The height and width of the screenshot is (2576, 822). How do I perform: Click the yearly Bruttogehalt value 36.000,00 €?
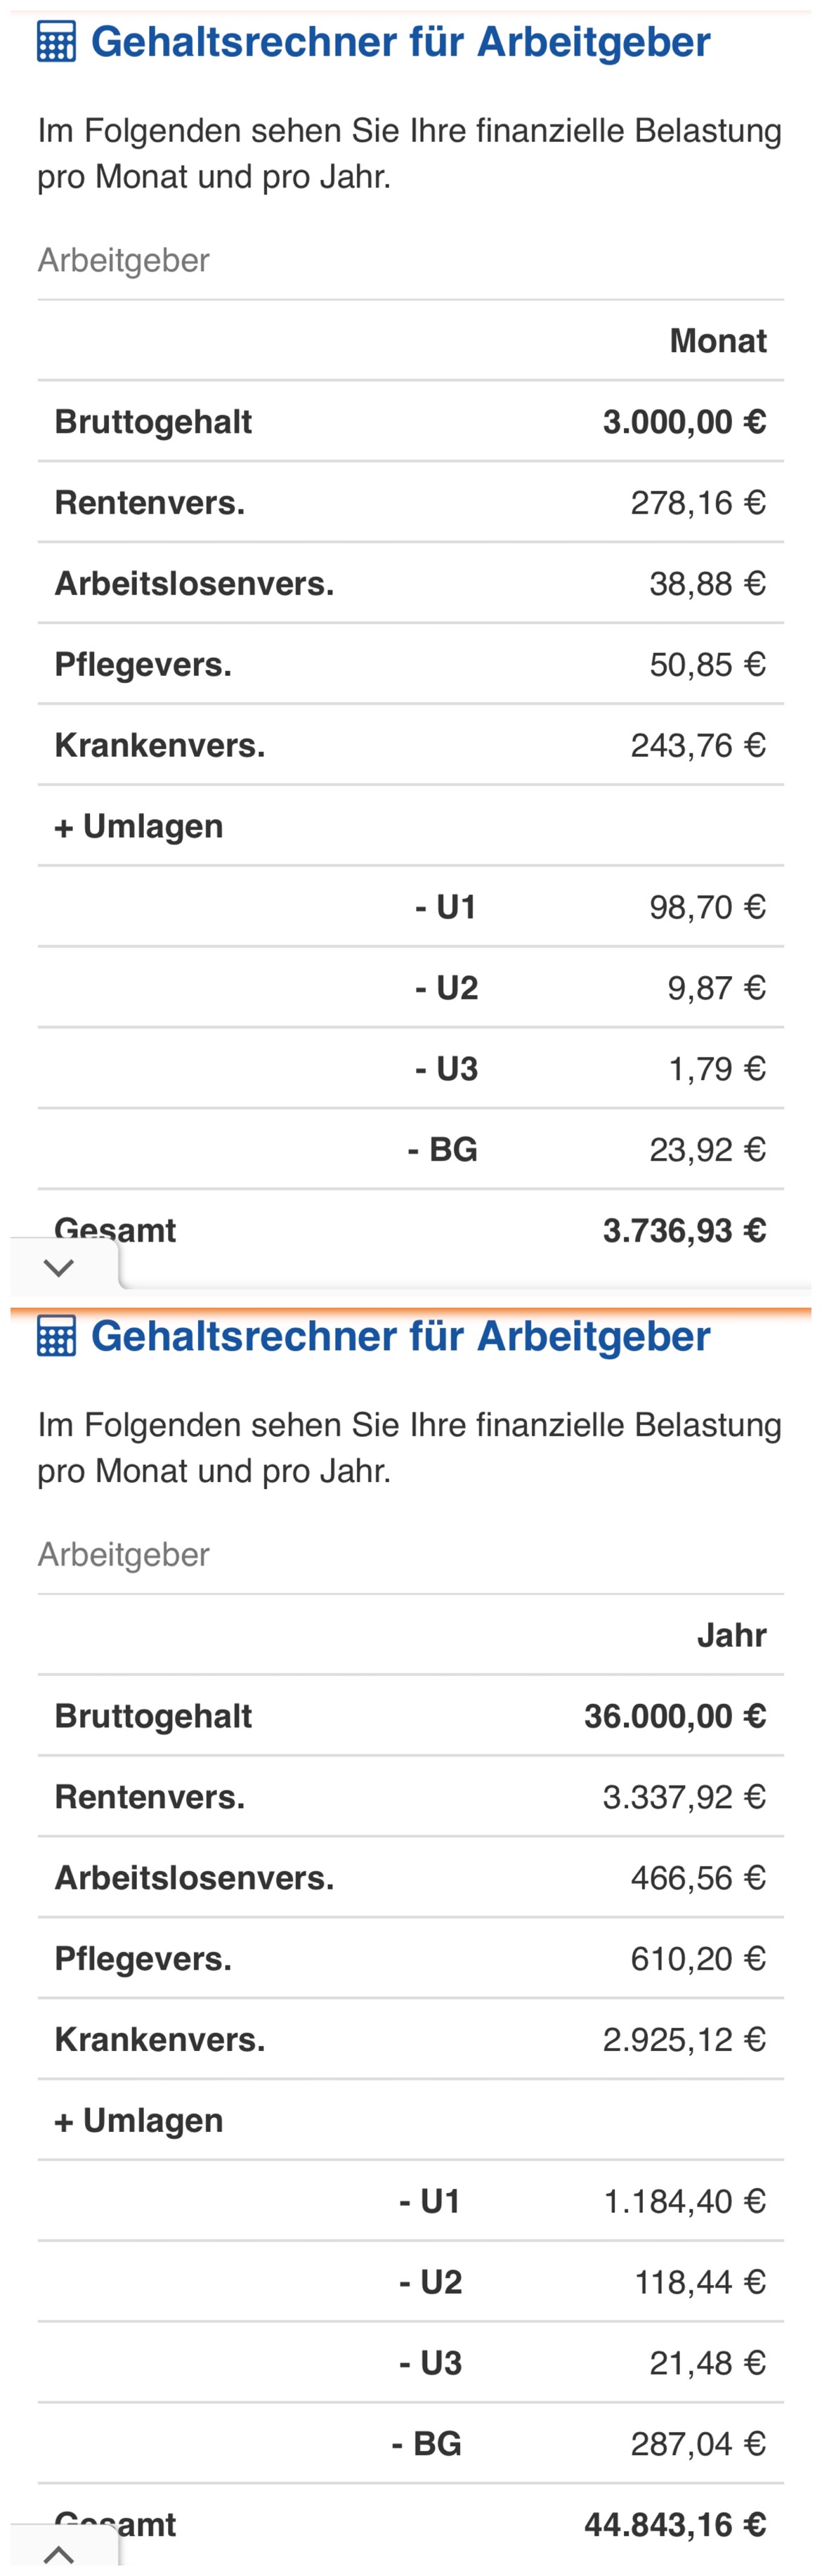(x=675, y=1716)
